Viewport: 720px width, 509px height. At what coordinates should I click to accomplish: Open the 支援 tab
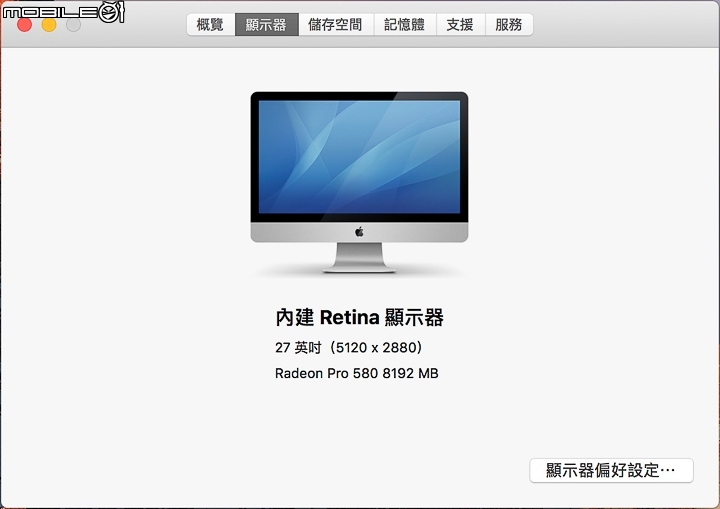click(x=461, y=24)
